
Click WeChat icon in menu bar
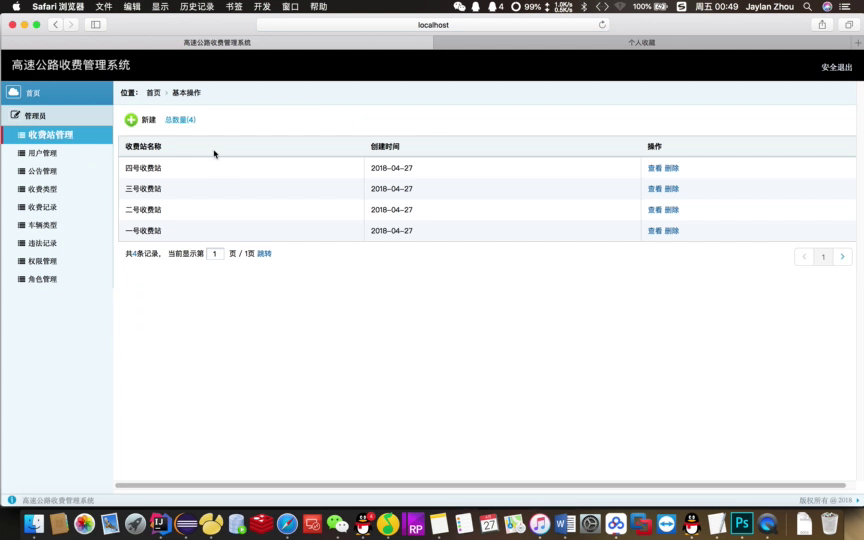click(x=459, y=7)
